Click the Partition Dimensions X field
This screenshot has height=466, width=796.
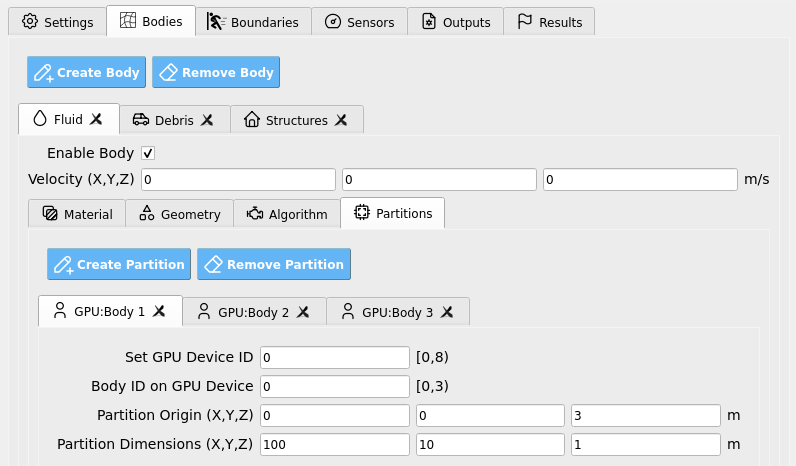pos(335,445)
